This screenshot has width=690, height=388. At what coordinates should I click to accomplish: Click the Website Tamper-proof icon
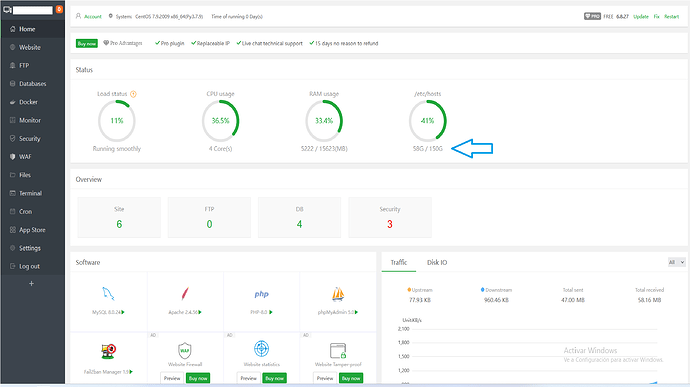tap(338, 351)
